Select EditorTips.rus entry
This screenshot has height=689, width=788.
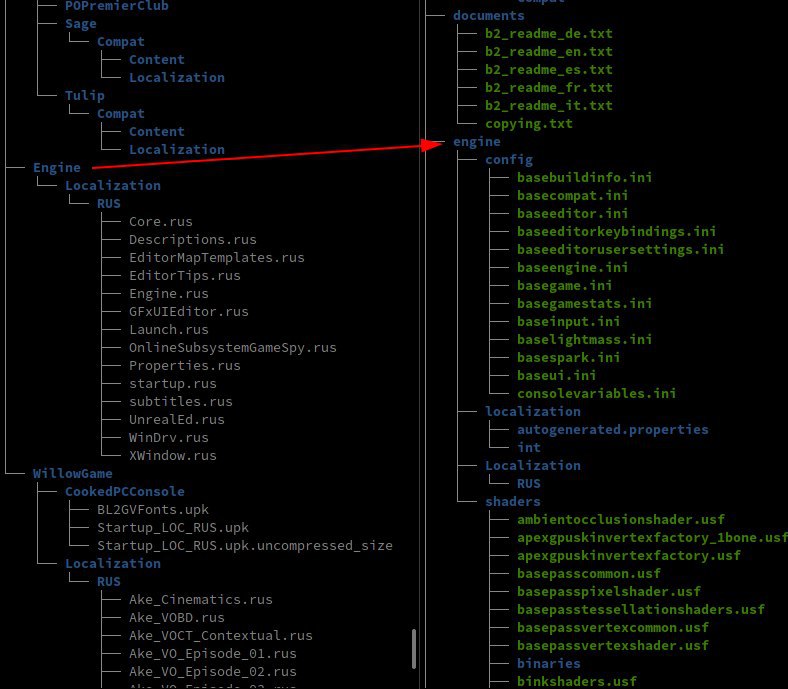click(x=184, y=276)
